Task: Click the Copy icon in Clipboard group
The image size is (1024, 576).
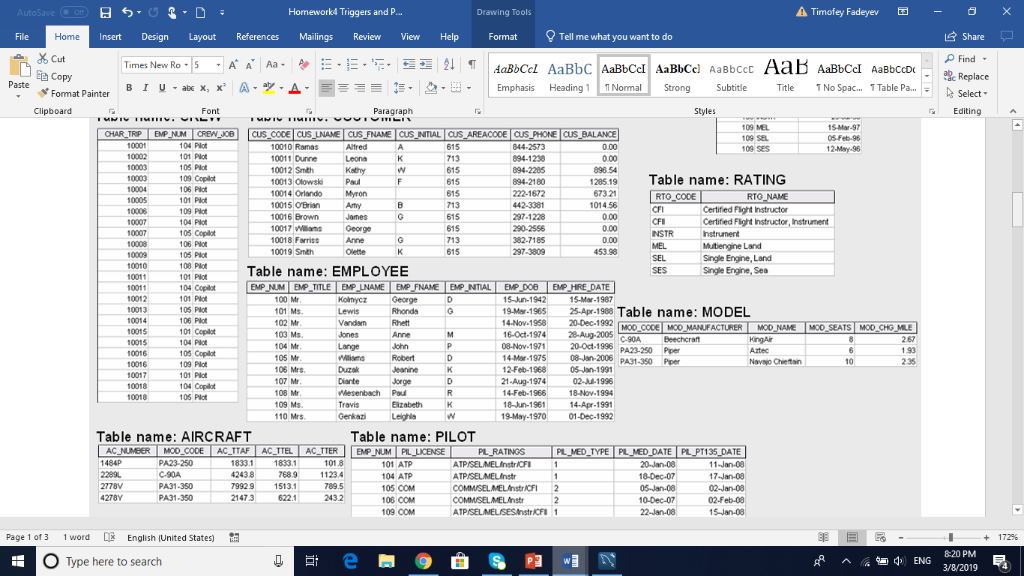Action: 40,76
